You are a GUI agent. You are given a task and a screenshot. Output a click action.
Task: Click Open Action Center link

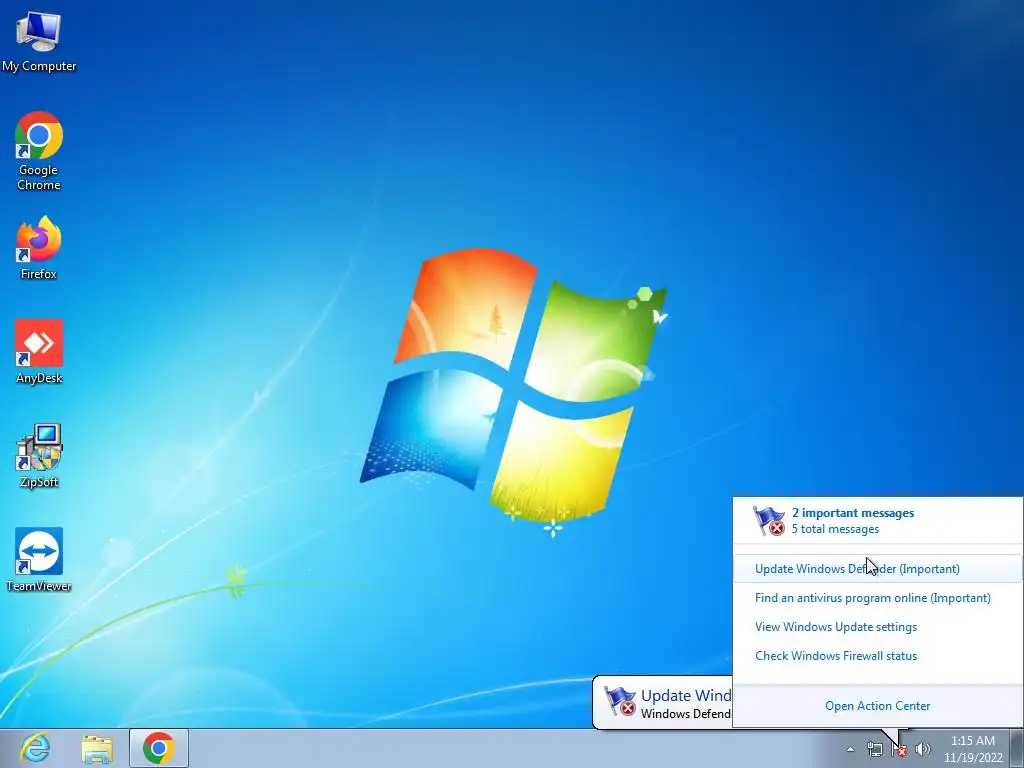pos(877,706)
